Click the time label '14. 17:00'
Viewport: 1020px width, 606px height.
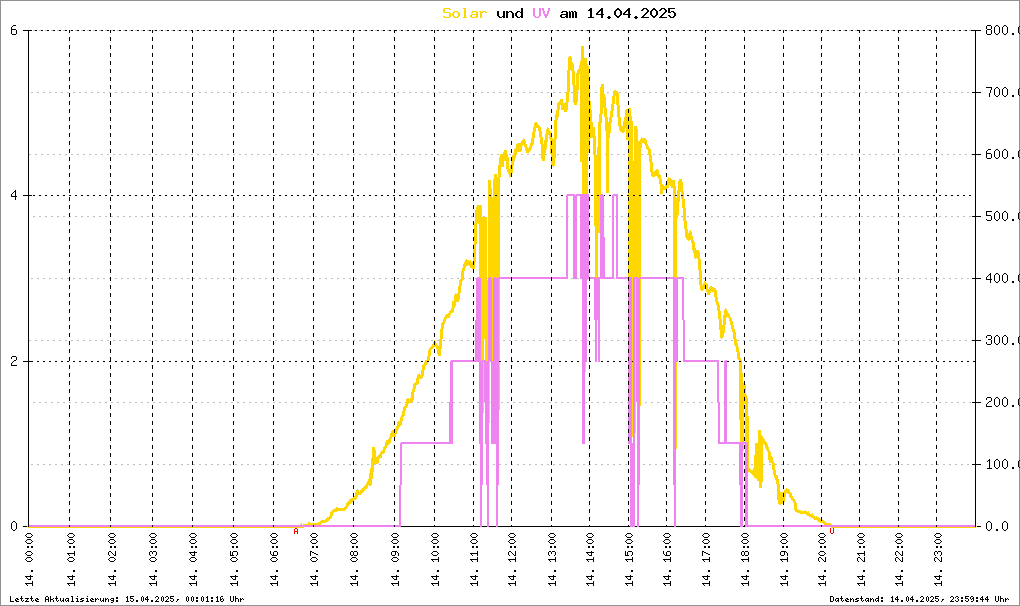(706, 559)
